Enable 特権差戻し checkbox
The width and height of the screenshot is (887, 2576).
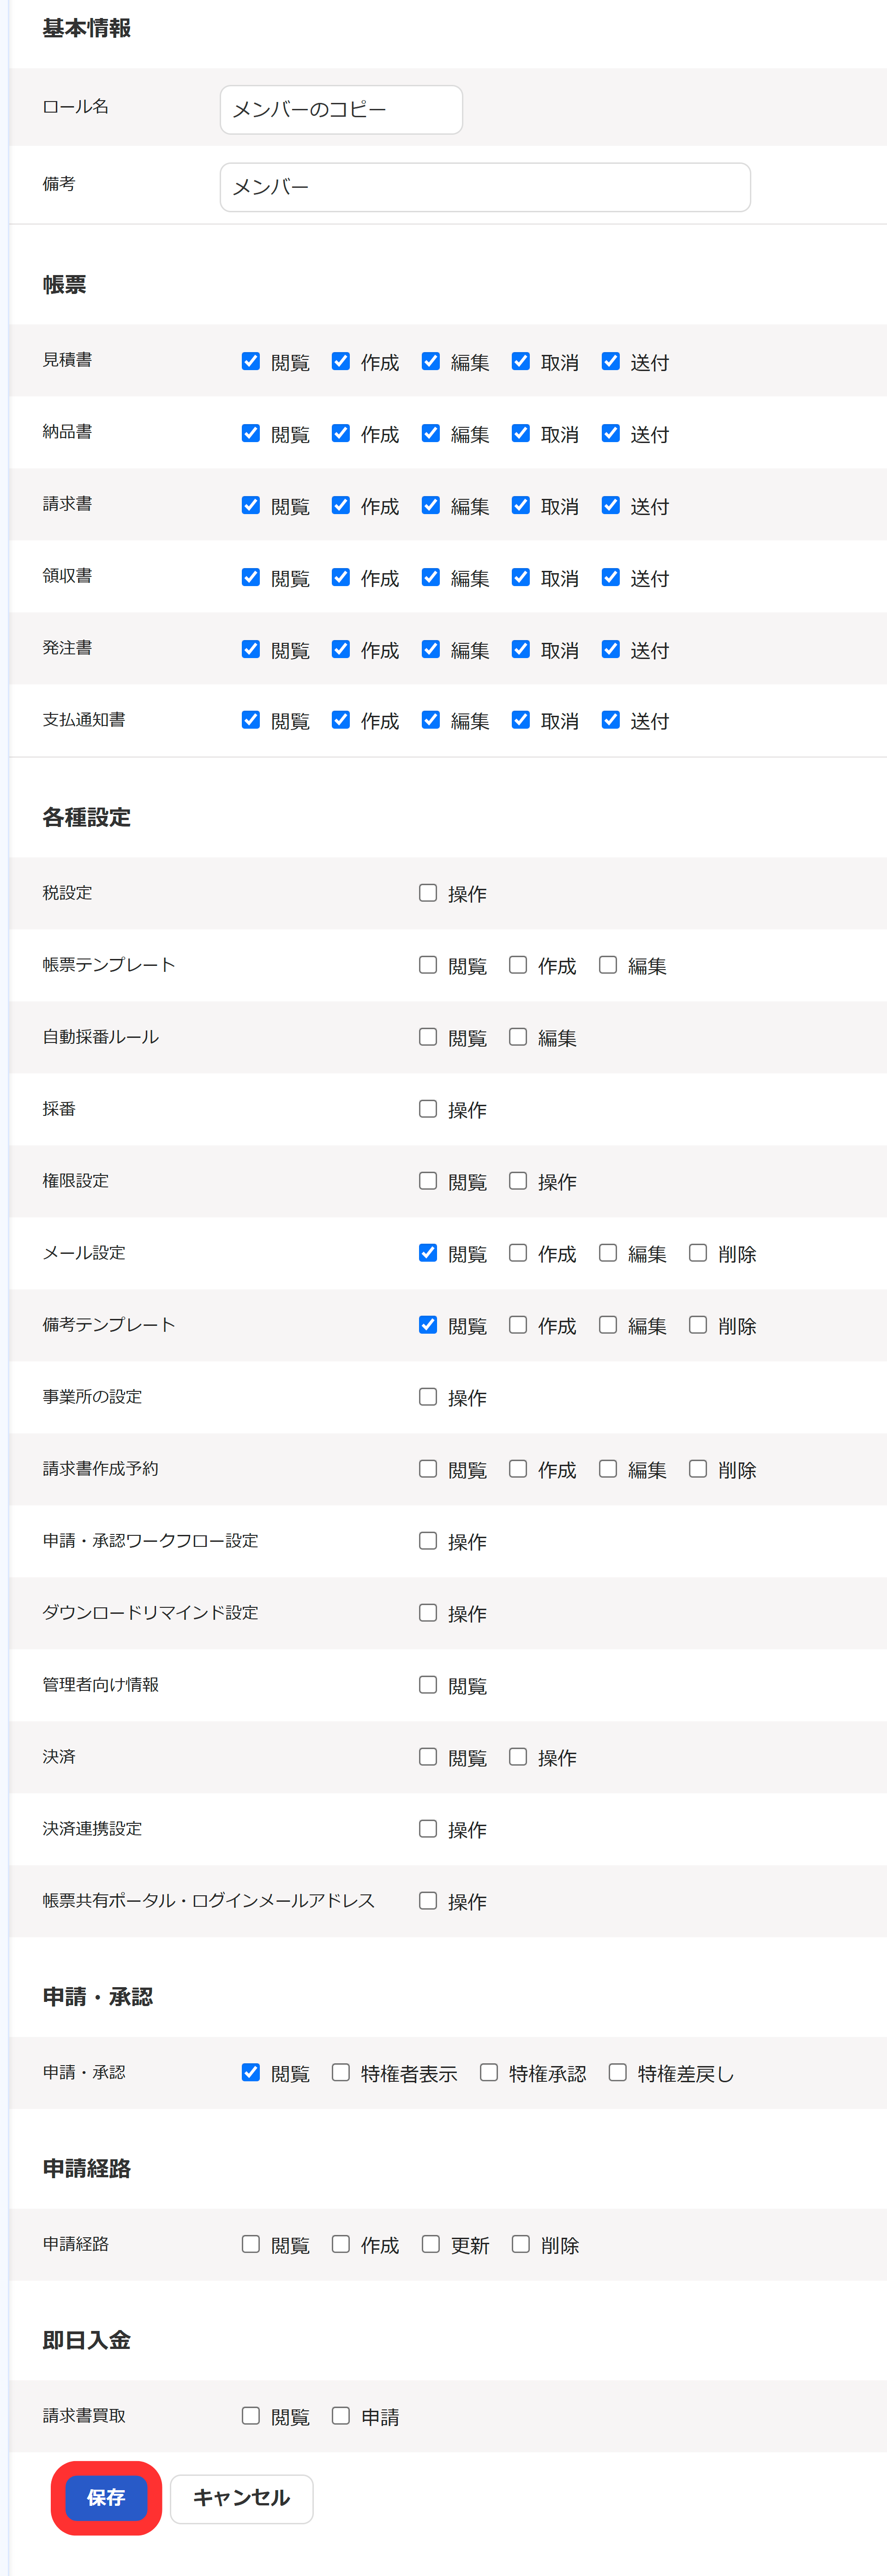pos(618,2073)
